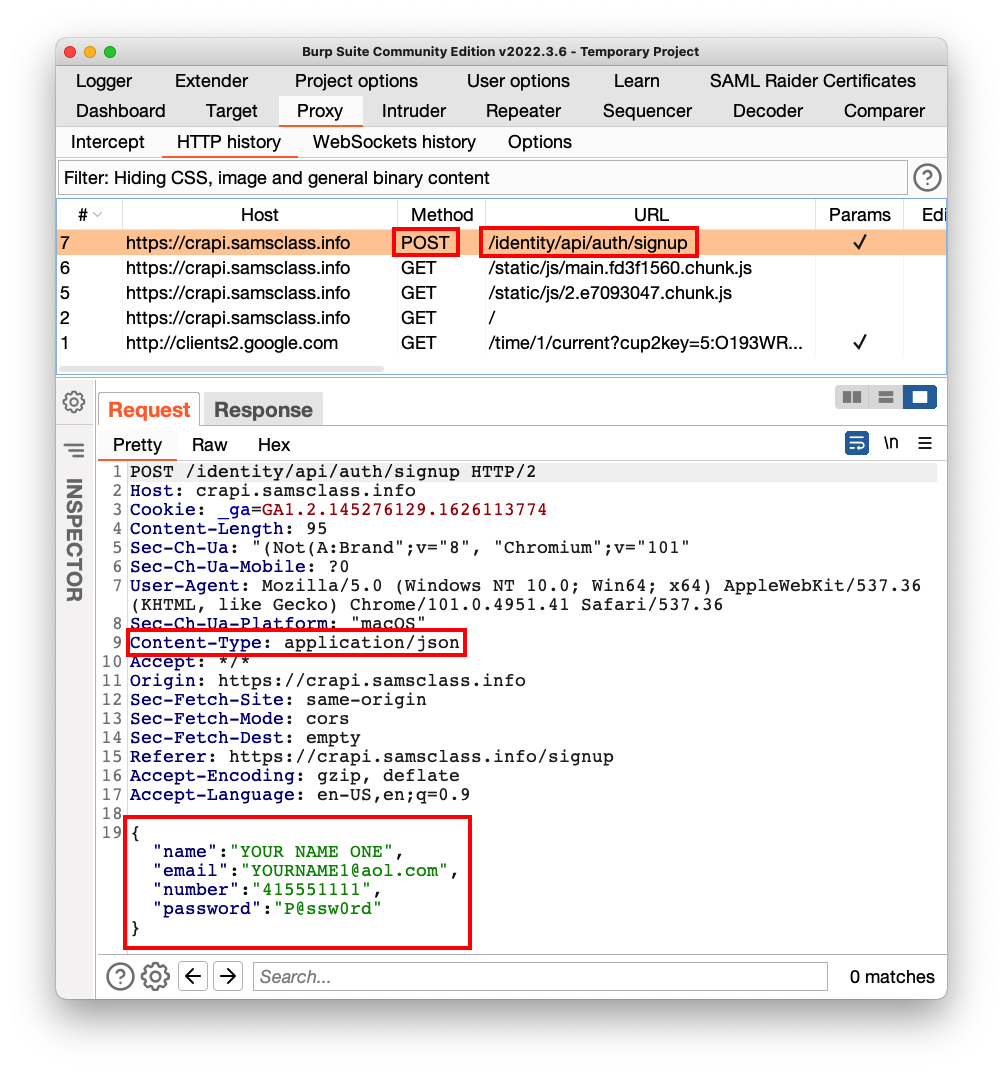Switch to the Dashboard tab
Image resolution: width=1003 pixels, height=1073 pixels.
pyautogui.click(x=121, y=111)
